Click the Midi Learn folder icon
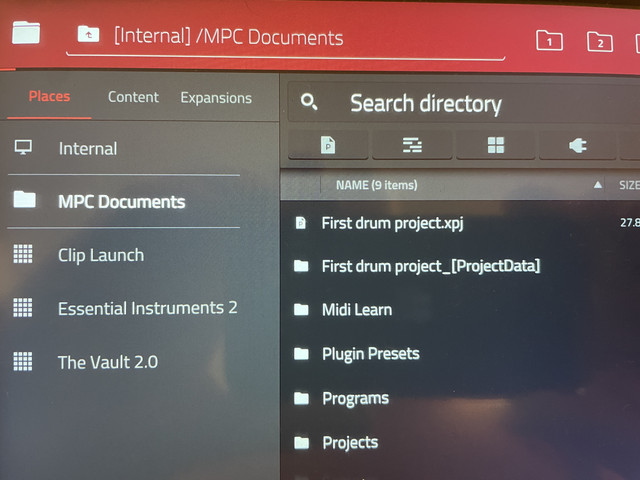 tap(301, 309)
